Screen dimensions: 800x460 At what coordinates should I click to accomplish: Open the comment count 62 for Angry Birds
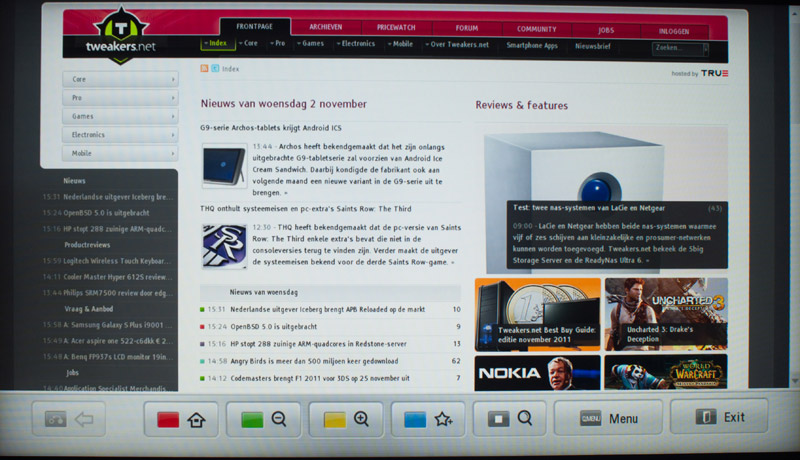click(x=456, y=361)
